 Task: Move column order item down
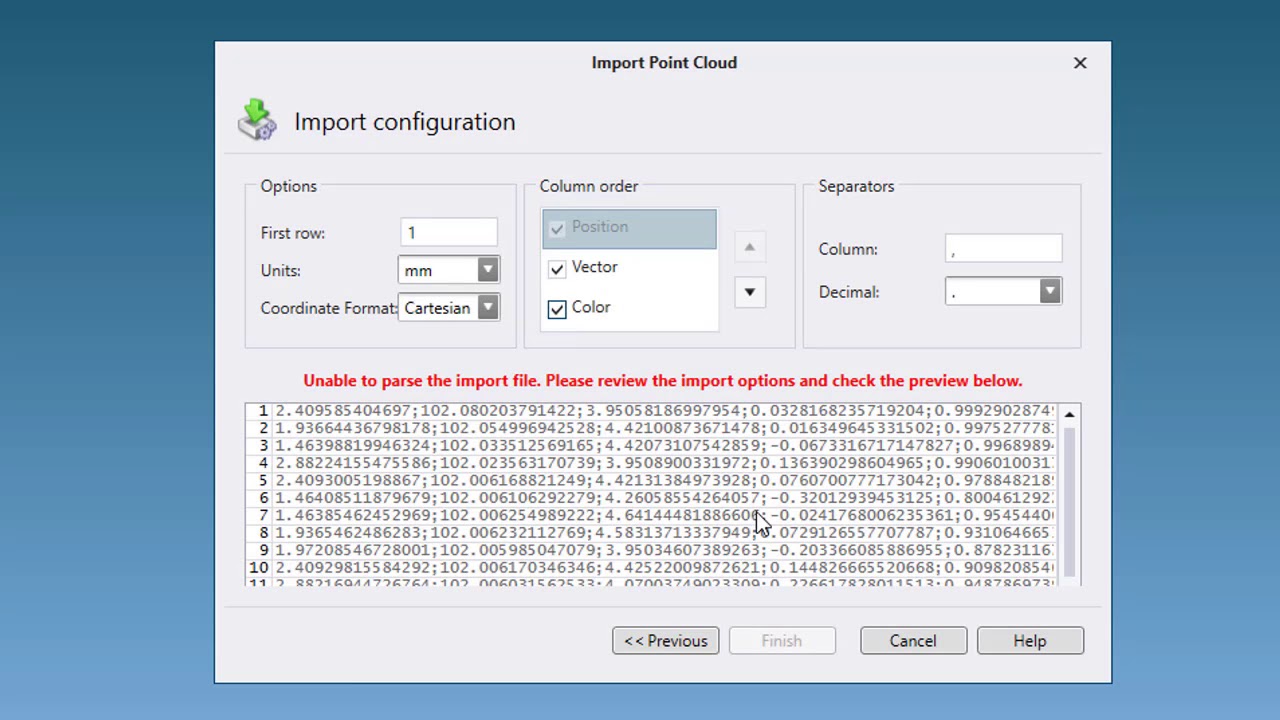click(749, 292)
